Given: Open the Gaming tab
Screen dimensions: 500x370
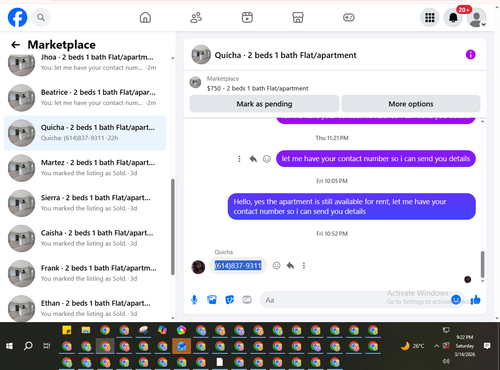Looking at the screenshot, I should 349,17.
